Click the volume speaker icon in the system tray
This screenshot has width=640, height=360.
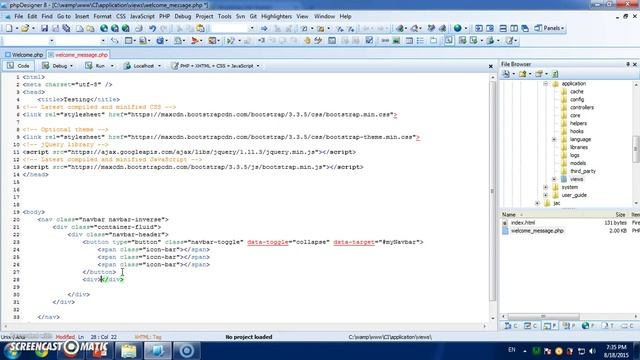[x=593, y=351]
